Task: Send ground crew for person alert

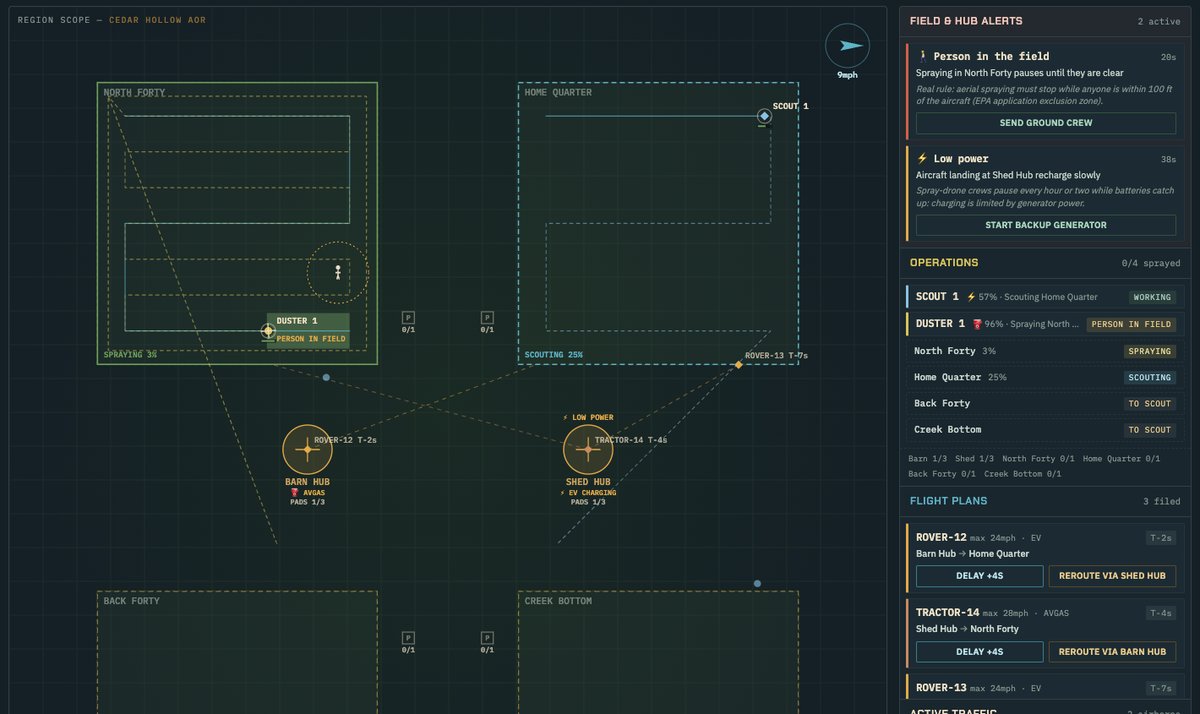Action: tap(1046, 123)
